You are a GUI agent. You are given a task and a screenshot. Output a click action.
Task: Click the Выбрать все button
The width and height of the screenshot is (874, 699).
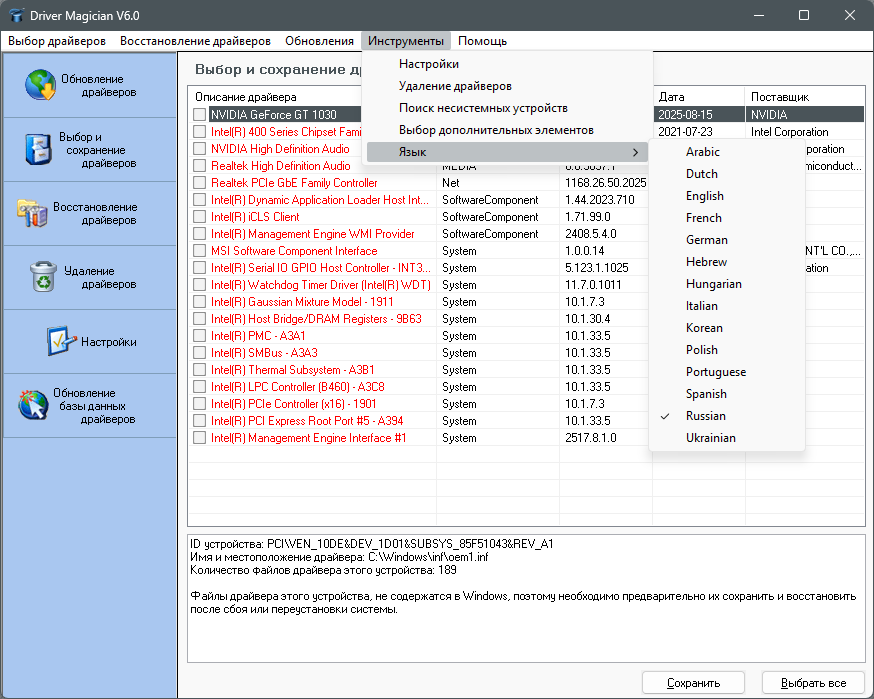(813, 683)
